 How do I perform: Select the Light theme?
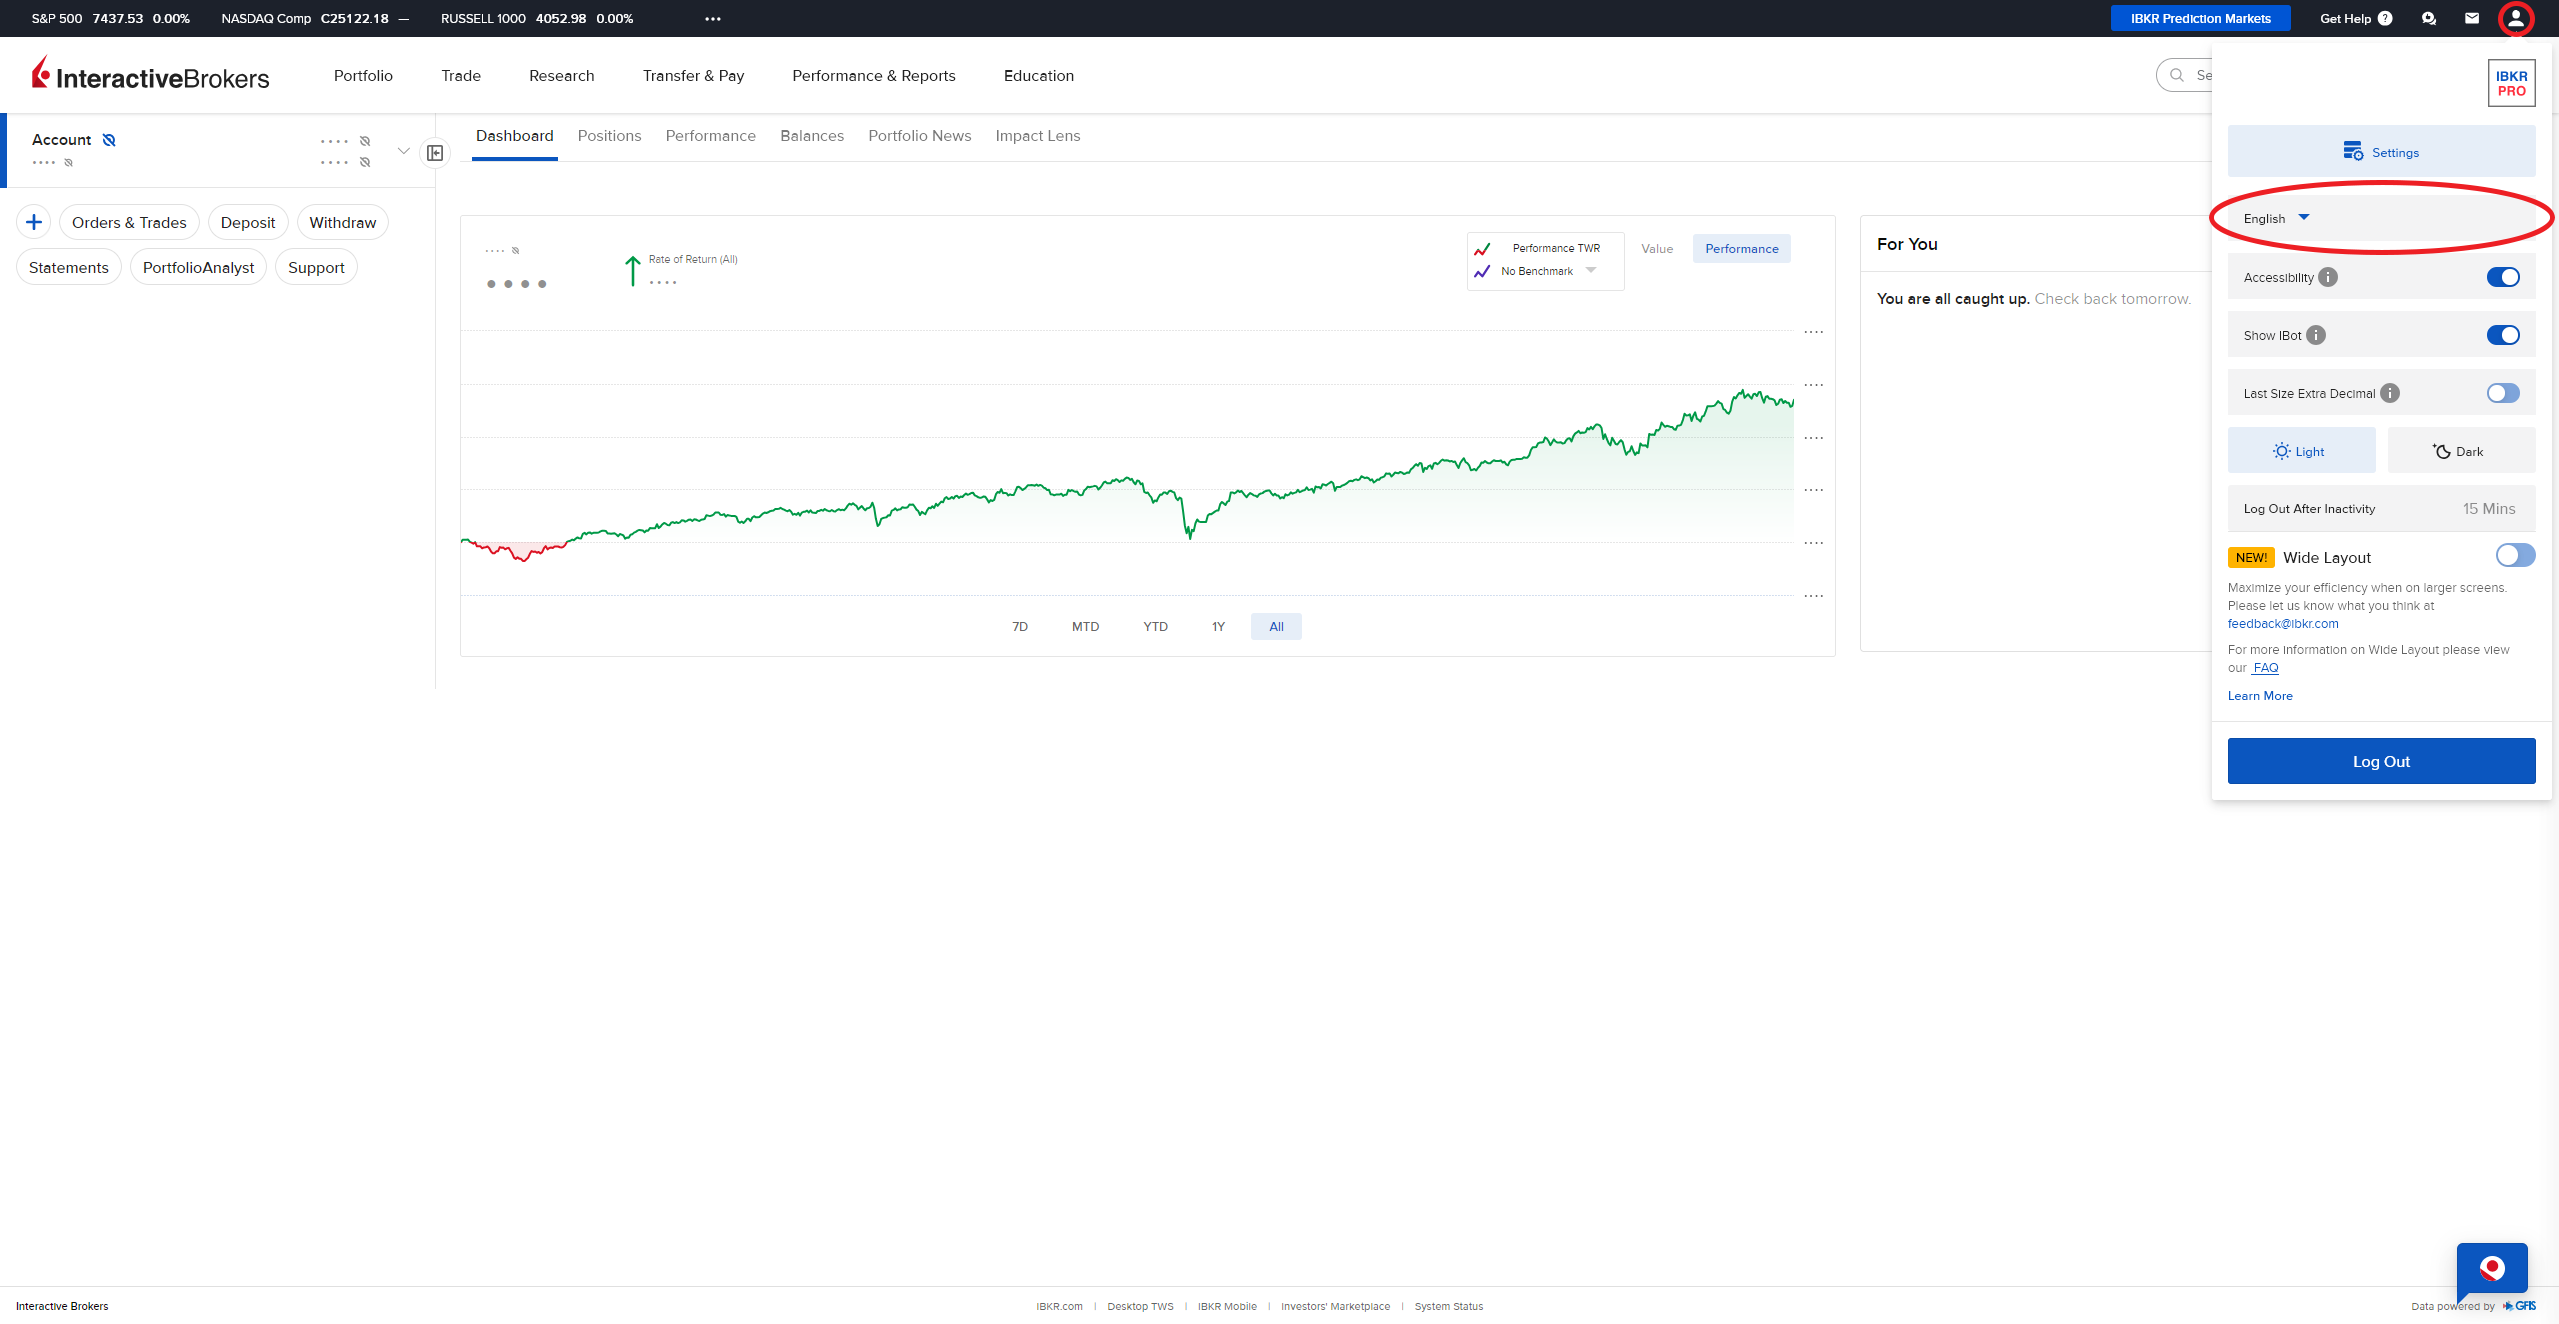coord(2301,450)
